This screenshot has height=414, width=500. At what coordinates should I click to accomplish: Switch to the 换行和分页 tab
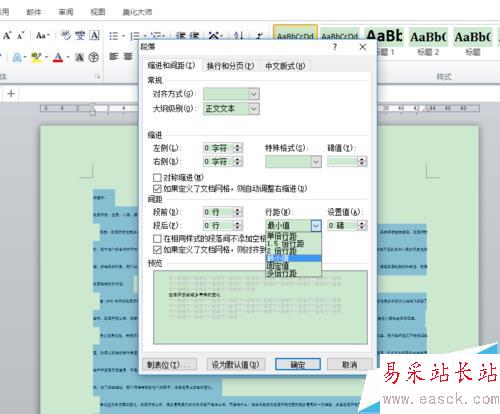pyautogui.click(x=230, y=66)
